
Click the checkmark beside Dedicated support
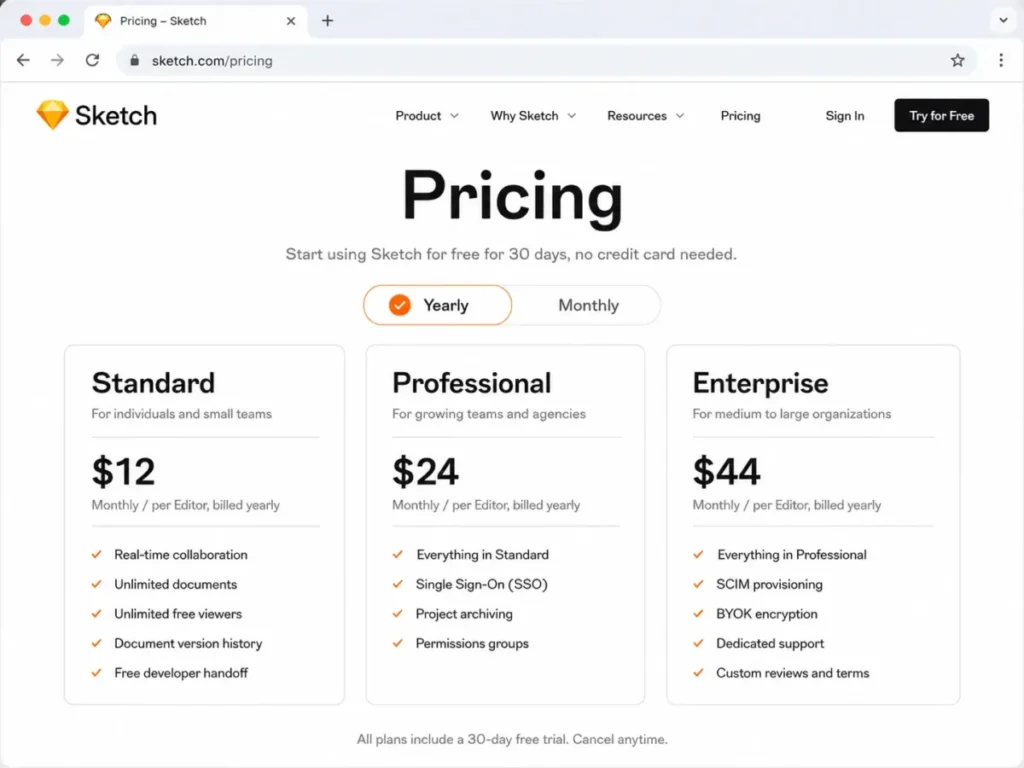[x=698, y=643]
